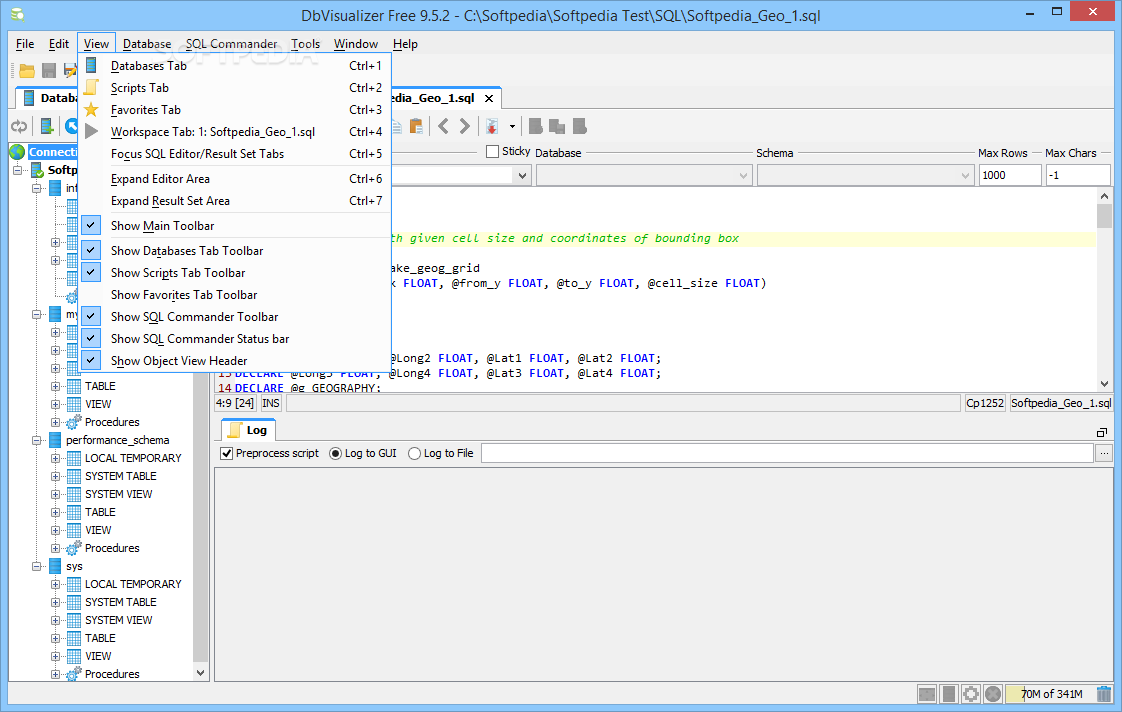Click the DbVisualizer app icon in title bar
The image size is (1122, 712).
click(x=18, y=14)
